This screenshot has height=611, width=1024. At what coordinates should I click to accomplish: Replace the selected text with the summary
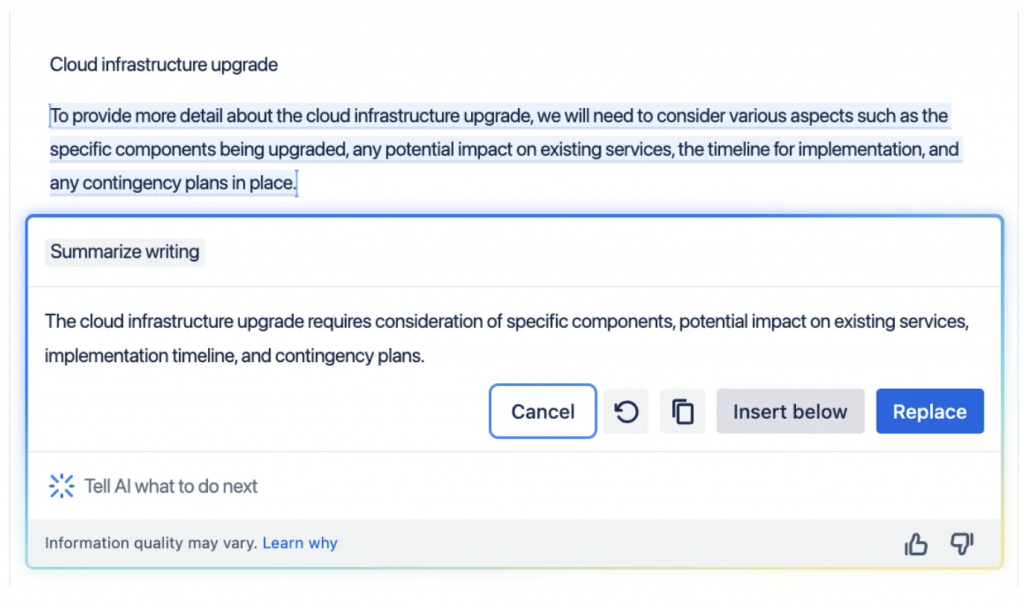929,411
